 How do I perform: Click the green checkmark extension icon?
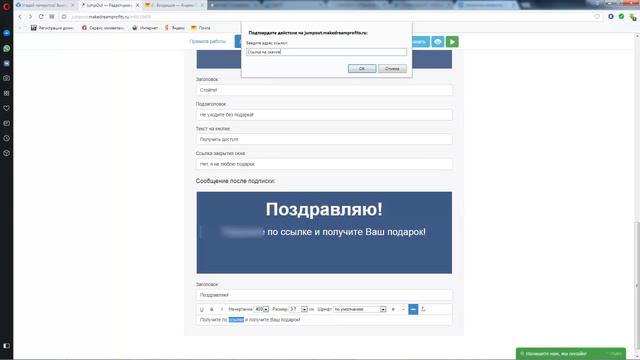(621, 17)
